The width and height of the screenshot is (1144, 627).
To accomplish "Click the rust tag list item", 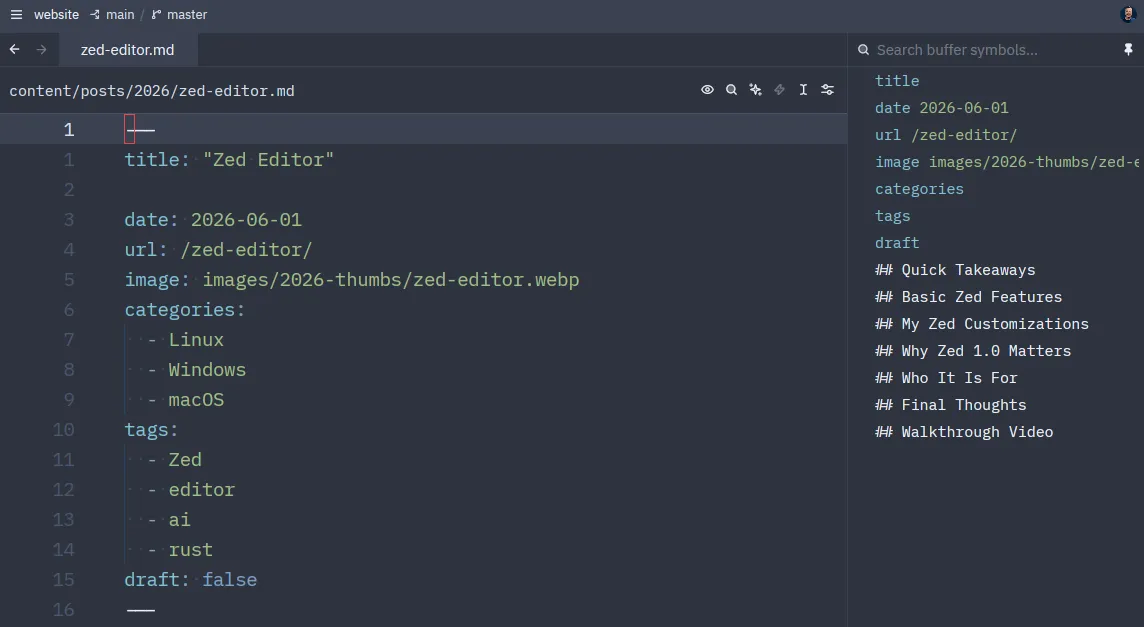I will pos(191,550).
